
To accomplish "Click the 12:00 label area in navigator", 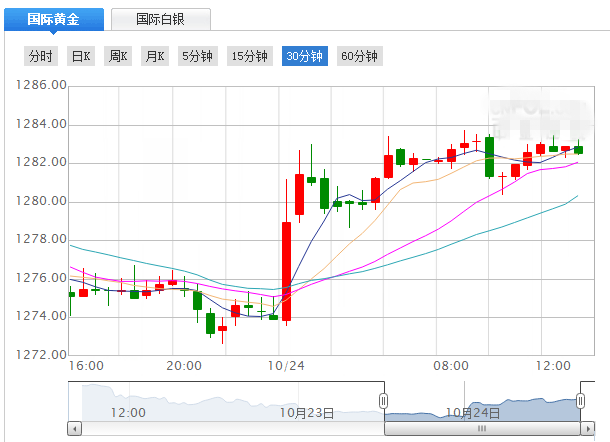I will [x=128, y=412].
